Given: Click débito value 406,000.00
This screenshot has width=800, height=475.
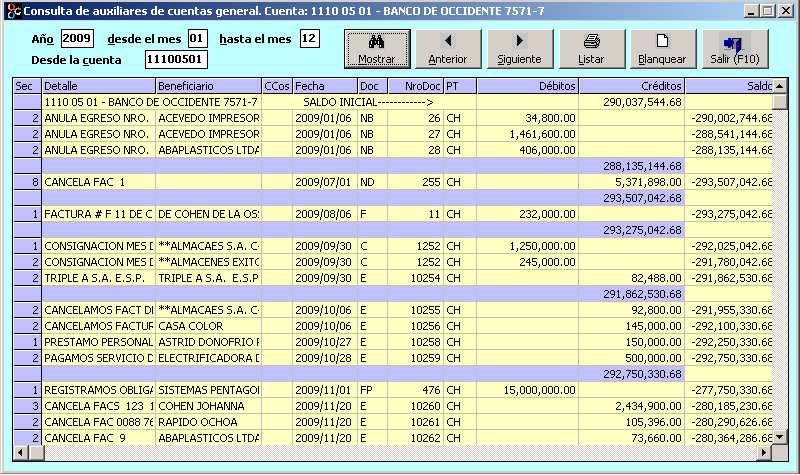Looking at the screenshot, I should 547,150.
